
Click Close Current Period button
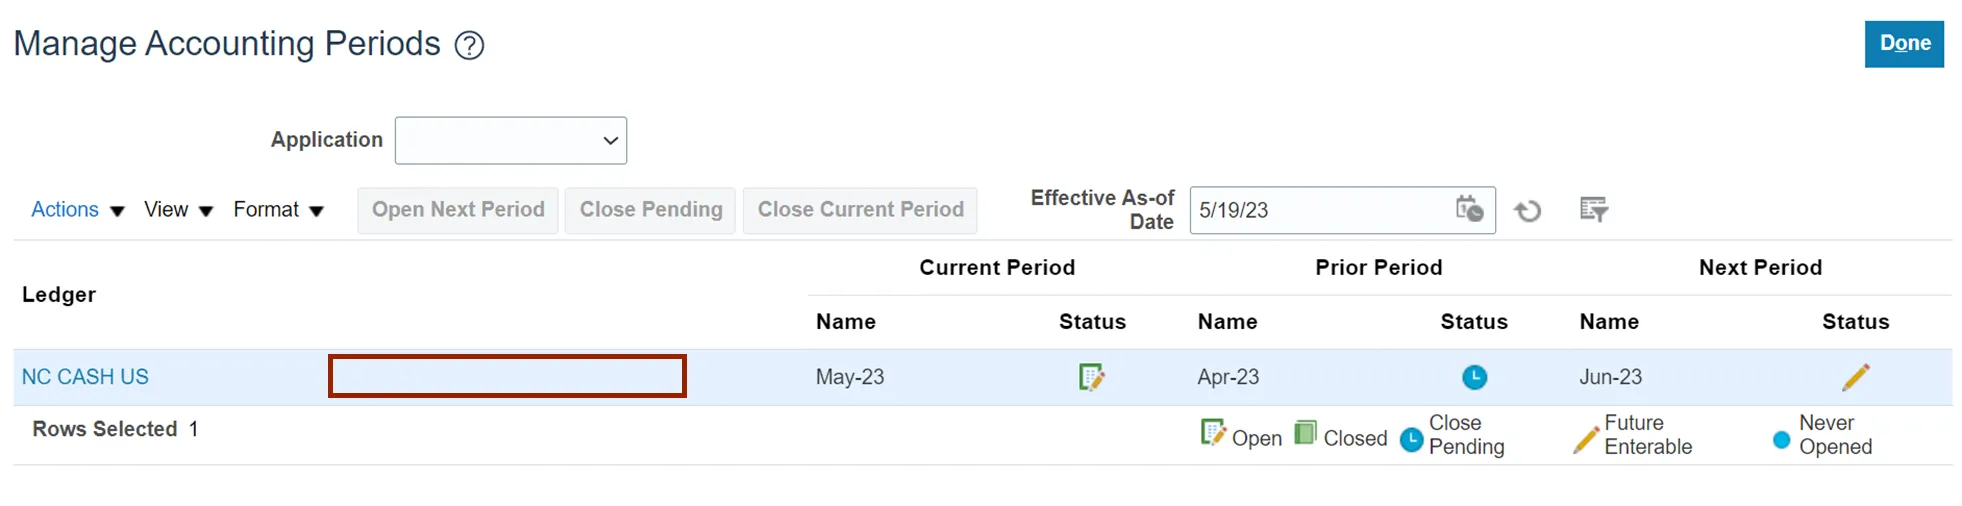[x=860, y=210]
